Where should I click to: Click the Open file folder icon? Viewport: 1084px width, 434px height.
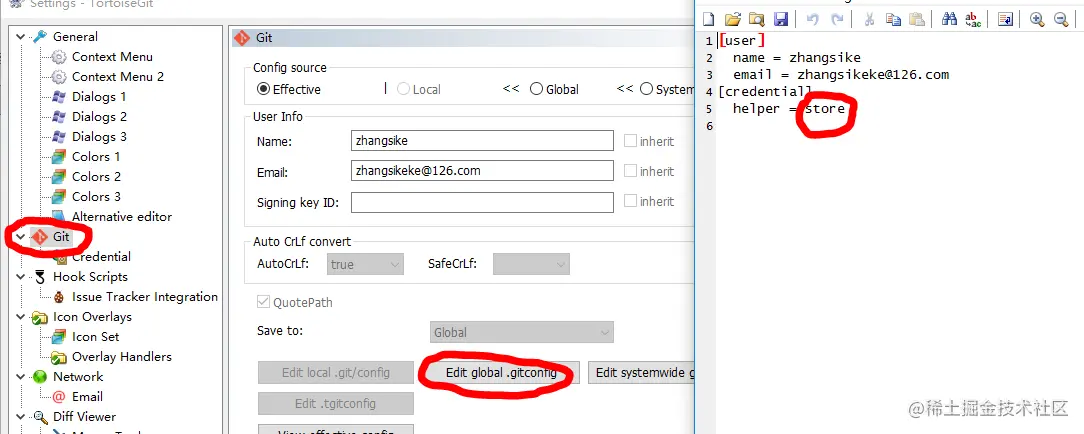coord(732,19)
